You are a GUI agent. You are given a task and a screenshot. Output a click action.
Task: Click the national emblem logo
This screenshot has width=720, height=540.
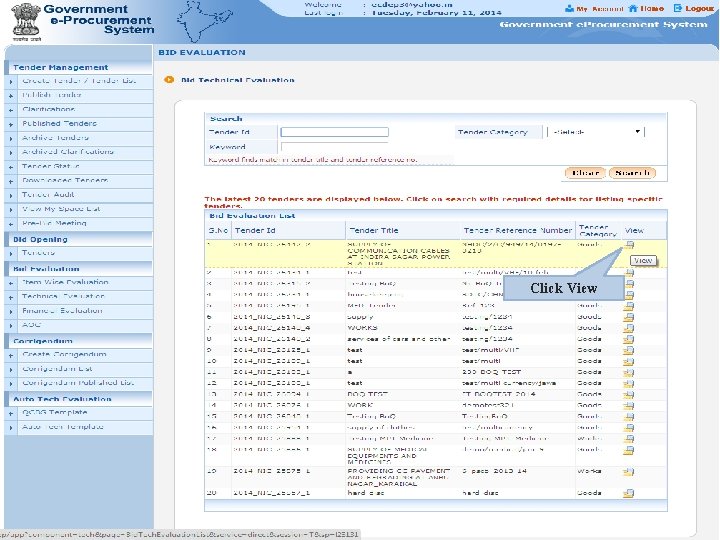click(26, 22)
